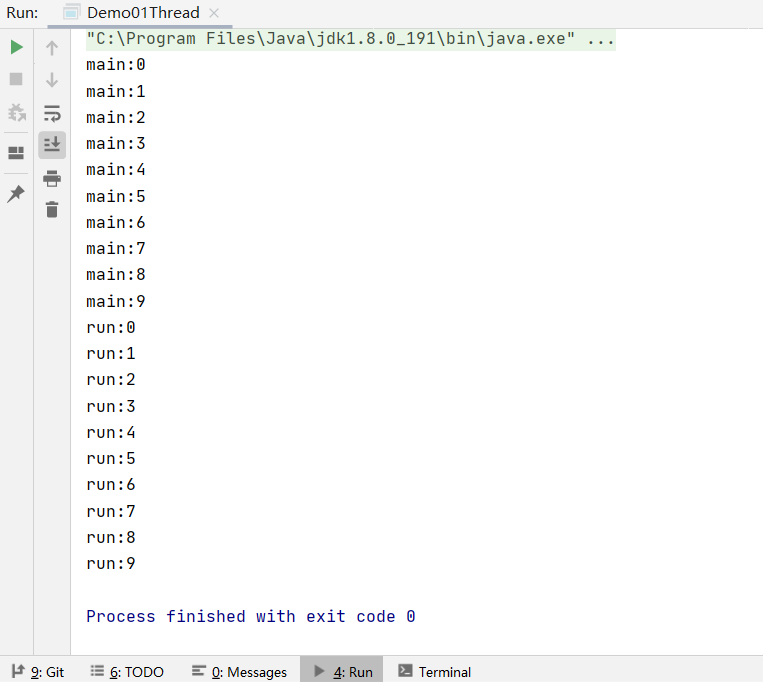Click the 'run:5' output line
This screenshot has height=682, width=763.
[111, 459]
